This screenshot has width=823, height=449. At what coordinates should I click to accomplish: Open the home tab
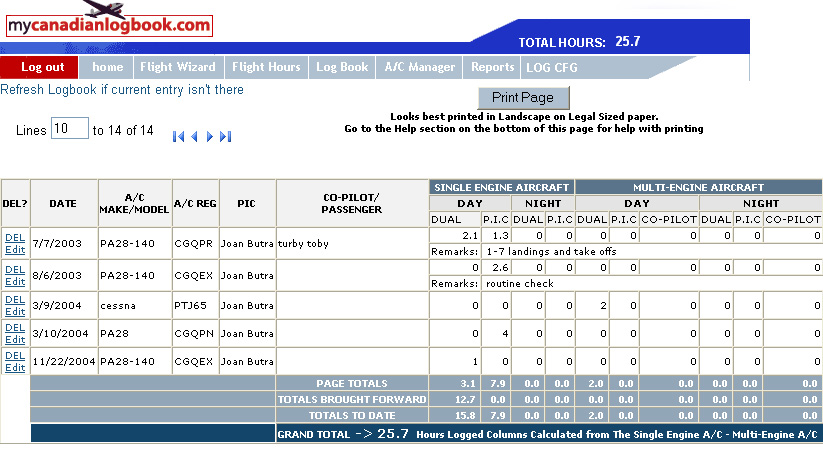107,67
